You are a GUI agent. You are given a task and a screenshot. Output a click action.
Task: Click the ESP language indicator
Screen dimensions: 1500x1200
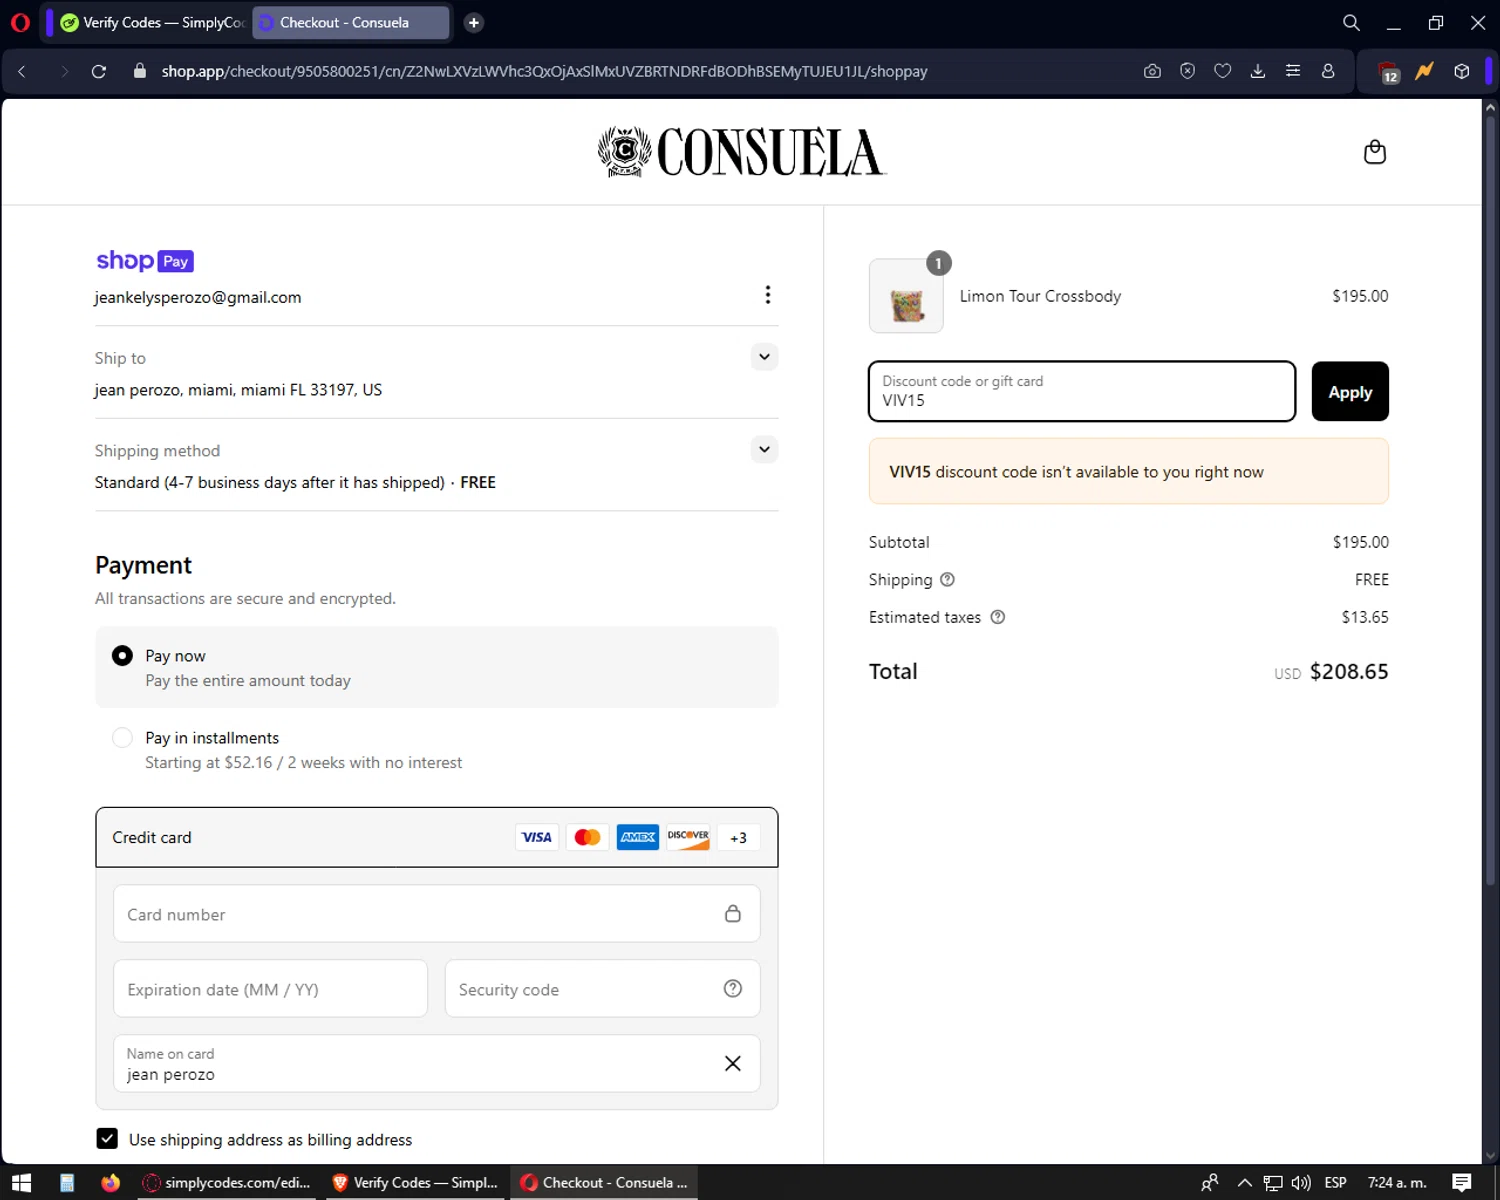[x=1335, y=1183]
